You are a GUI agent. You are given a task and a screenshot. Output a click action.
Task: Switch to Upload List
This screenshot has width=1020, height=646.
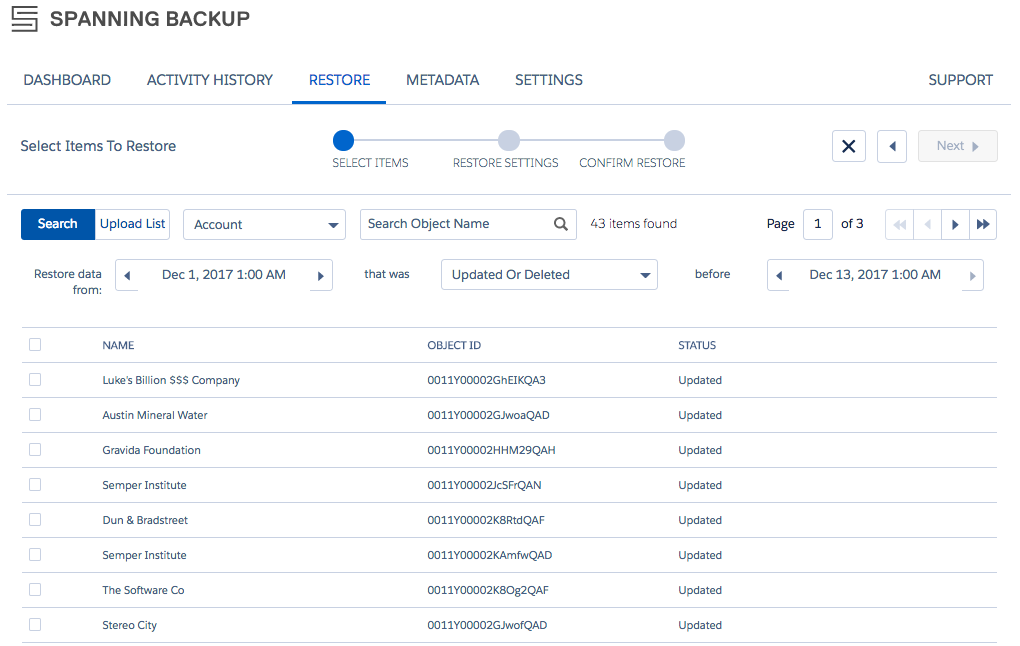(x=133, y=224)
